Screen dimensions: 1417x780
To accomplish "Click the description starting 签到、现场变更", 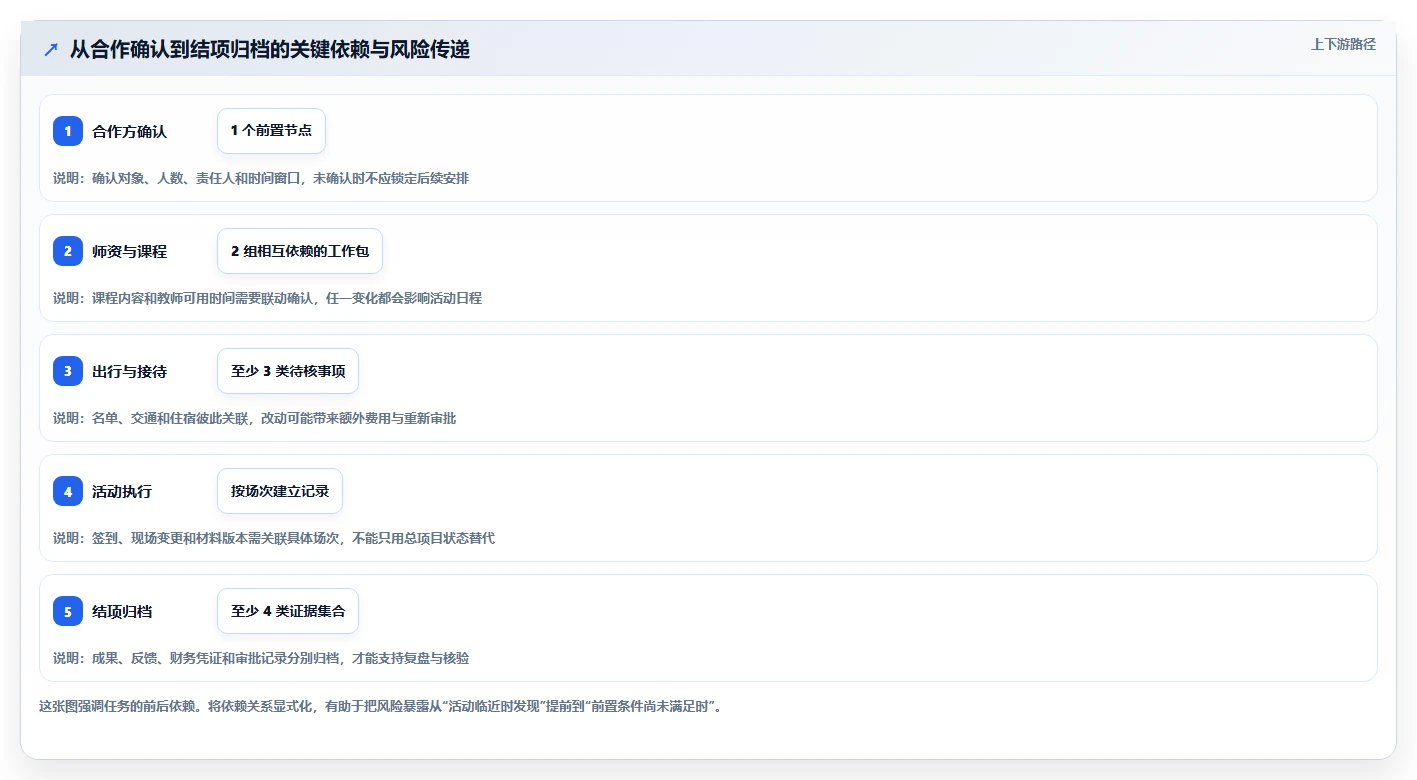I will click(x=274, y=538).
